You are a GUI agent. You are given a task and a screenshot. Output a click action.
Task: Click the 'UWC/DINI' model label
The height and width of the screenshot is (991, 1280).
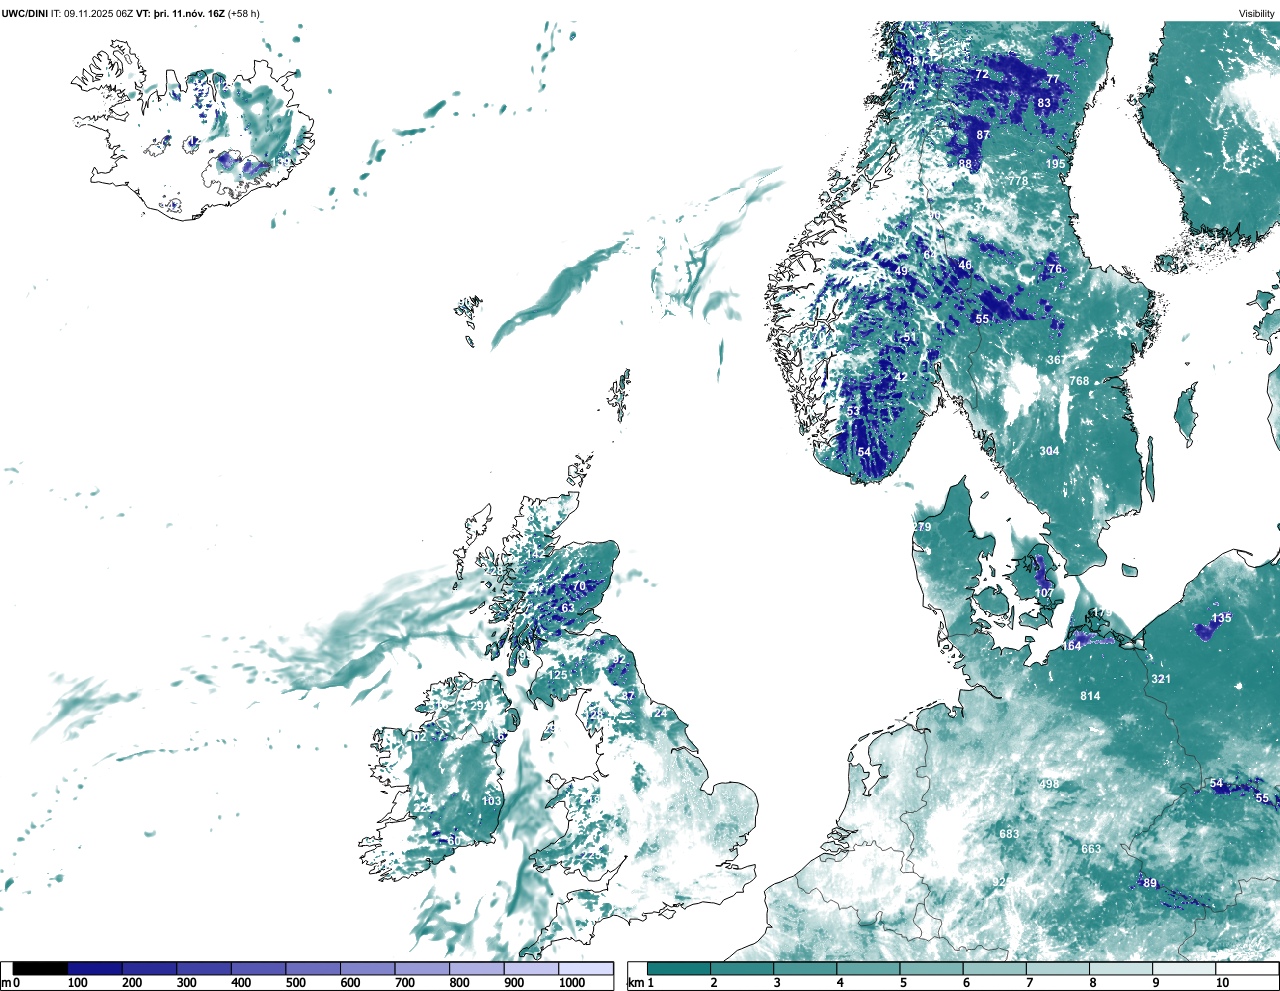[x=25, y=13]
